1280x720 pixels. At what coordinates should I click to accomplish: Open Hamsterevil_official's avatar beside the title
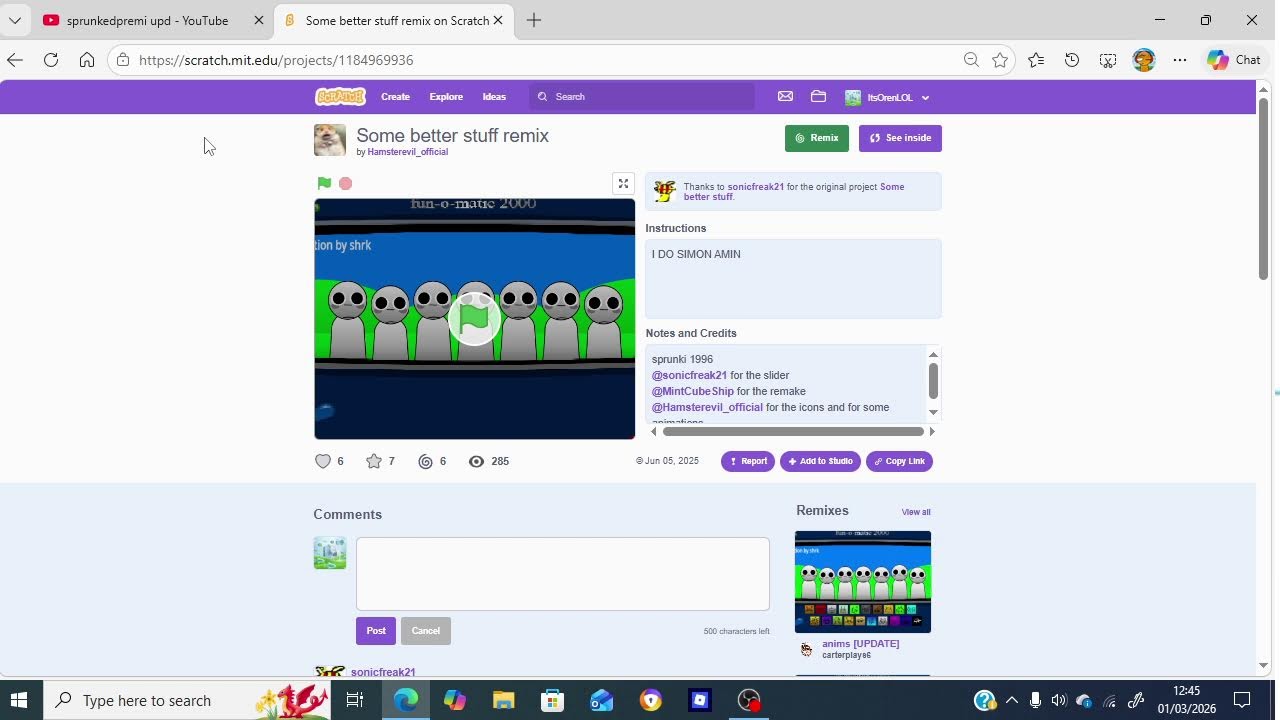[x=330, y=140]
